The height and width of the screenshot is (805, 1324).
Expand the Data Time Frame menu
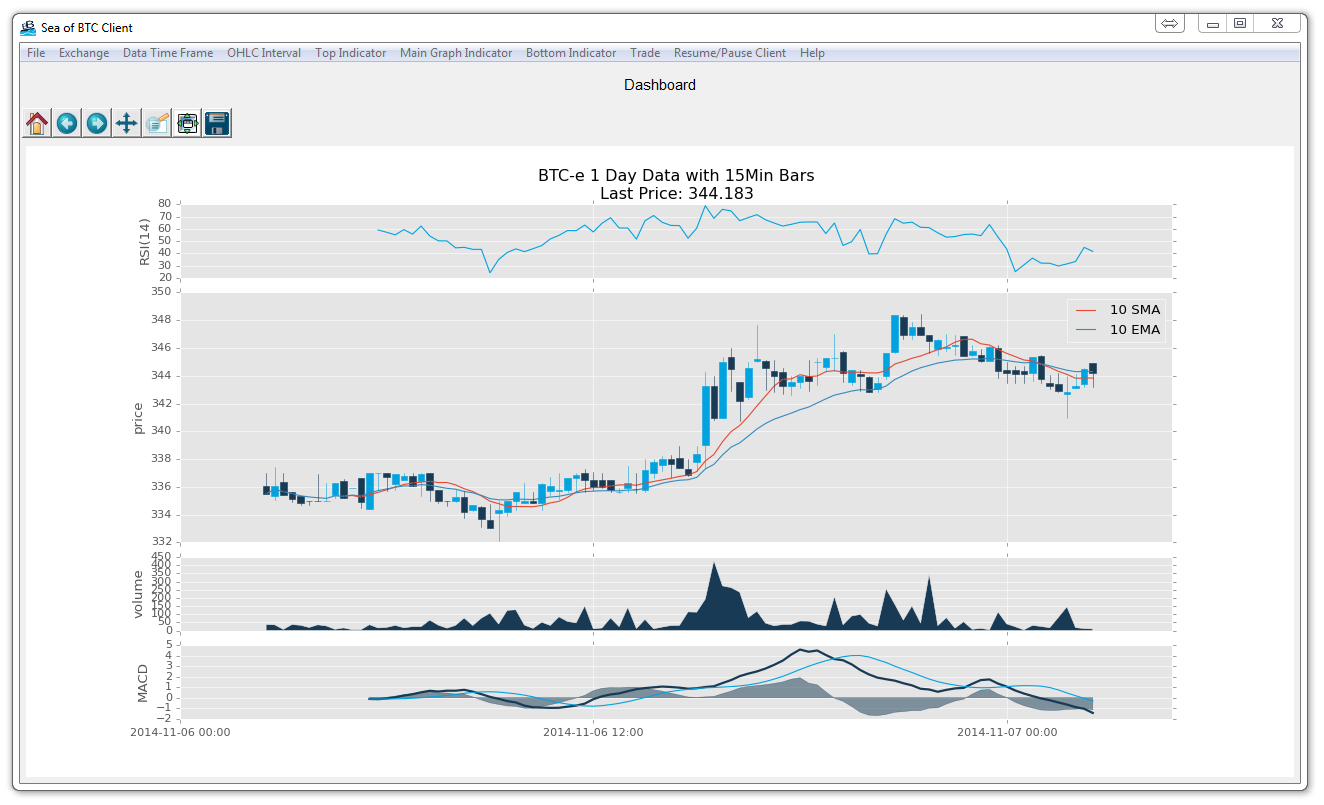click(168, 53)
